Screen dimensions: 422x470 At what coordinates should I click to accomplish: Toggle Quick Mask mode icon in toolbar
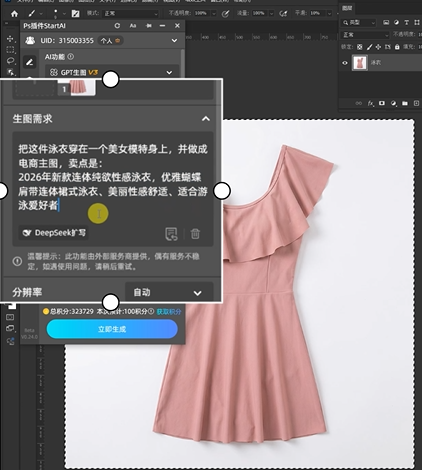click(10, 317)
